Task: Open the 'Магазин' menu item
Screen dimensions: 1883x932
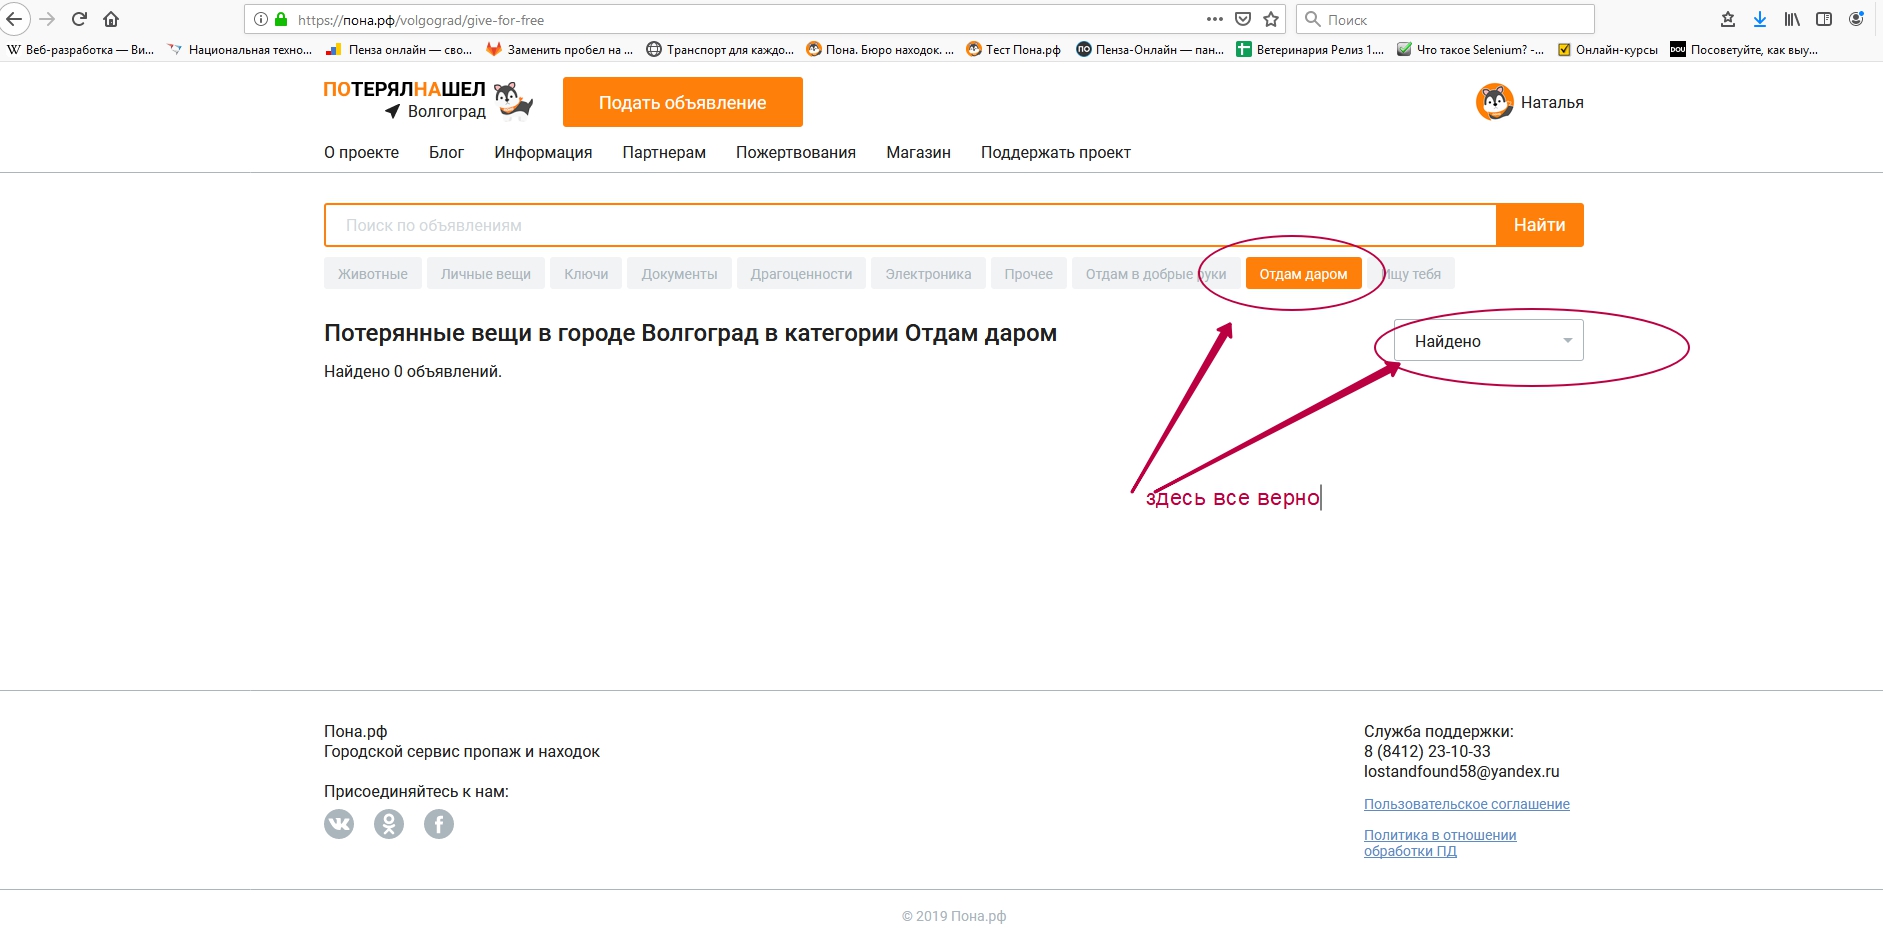Action: pos(918,152)
